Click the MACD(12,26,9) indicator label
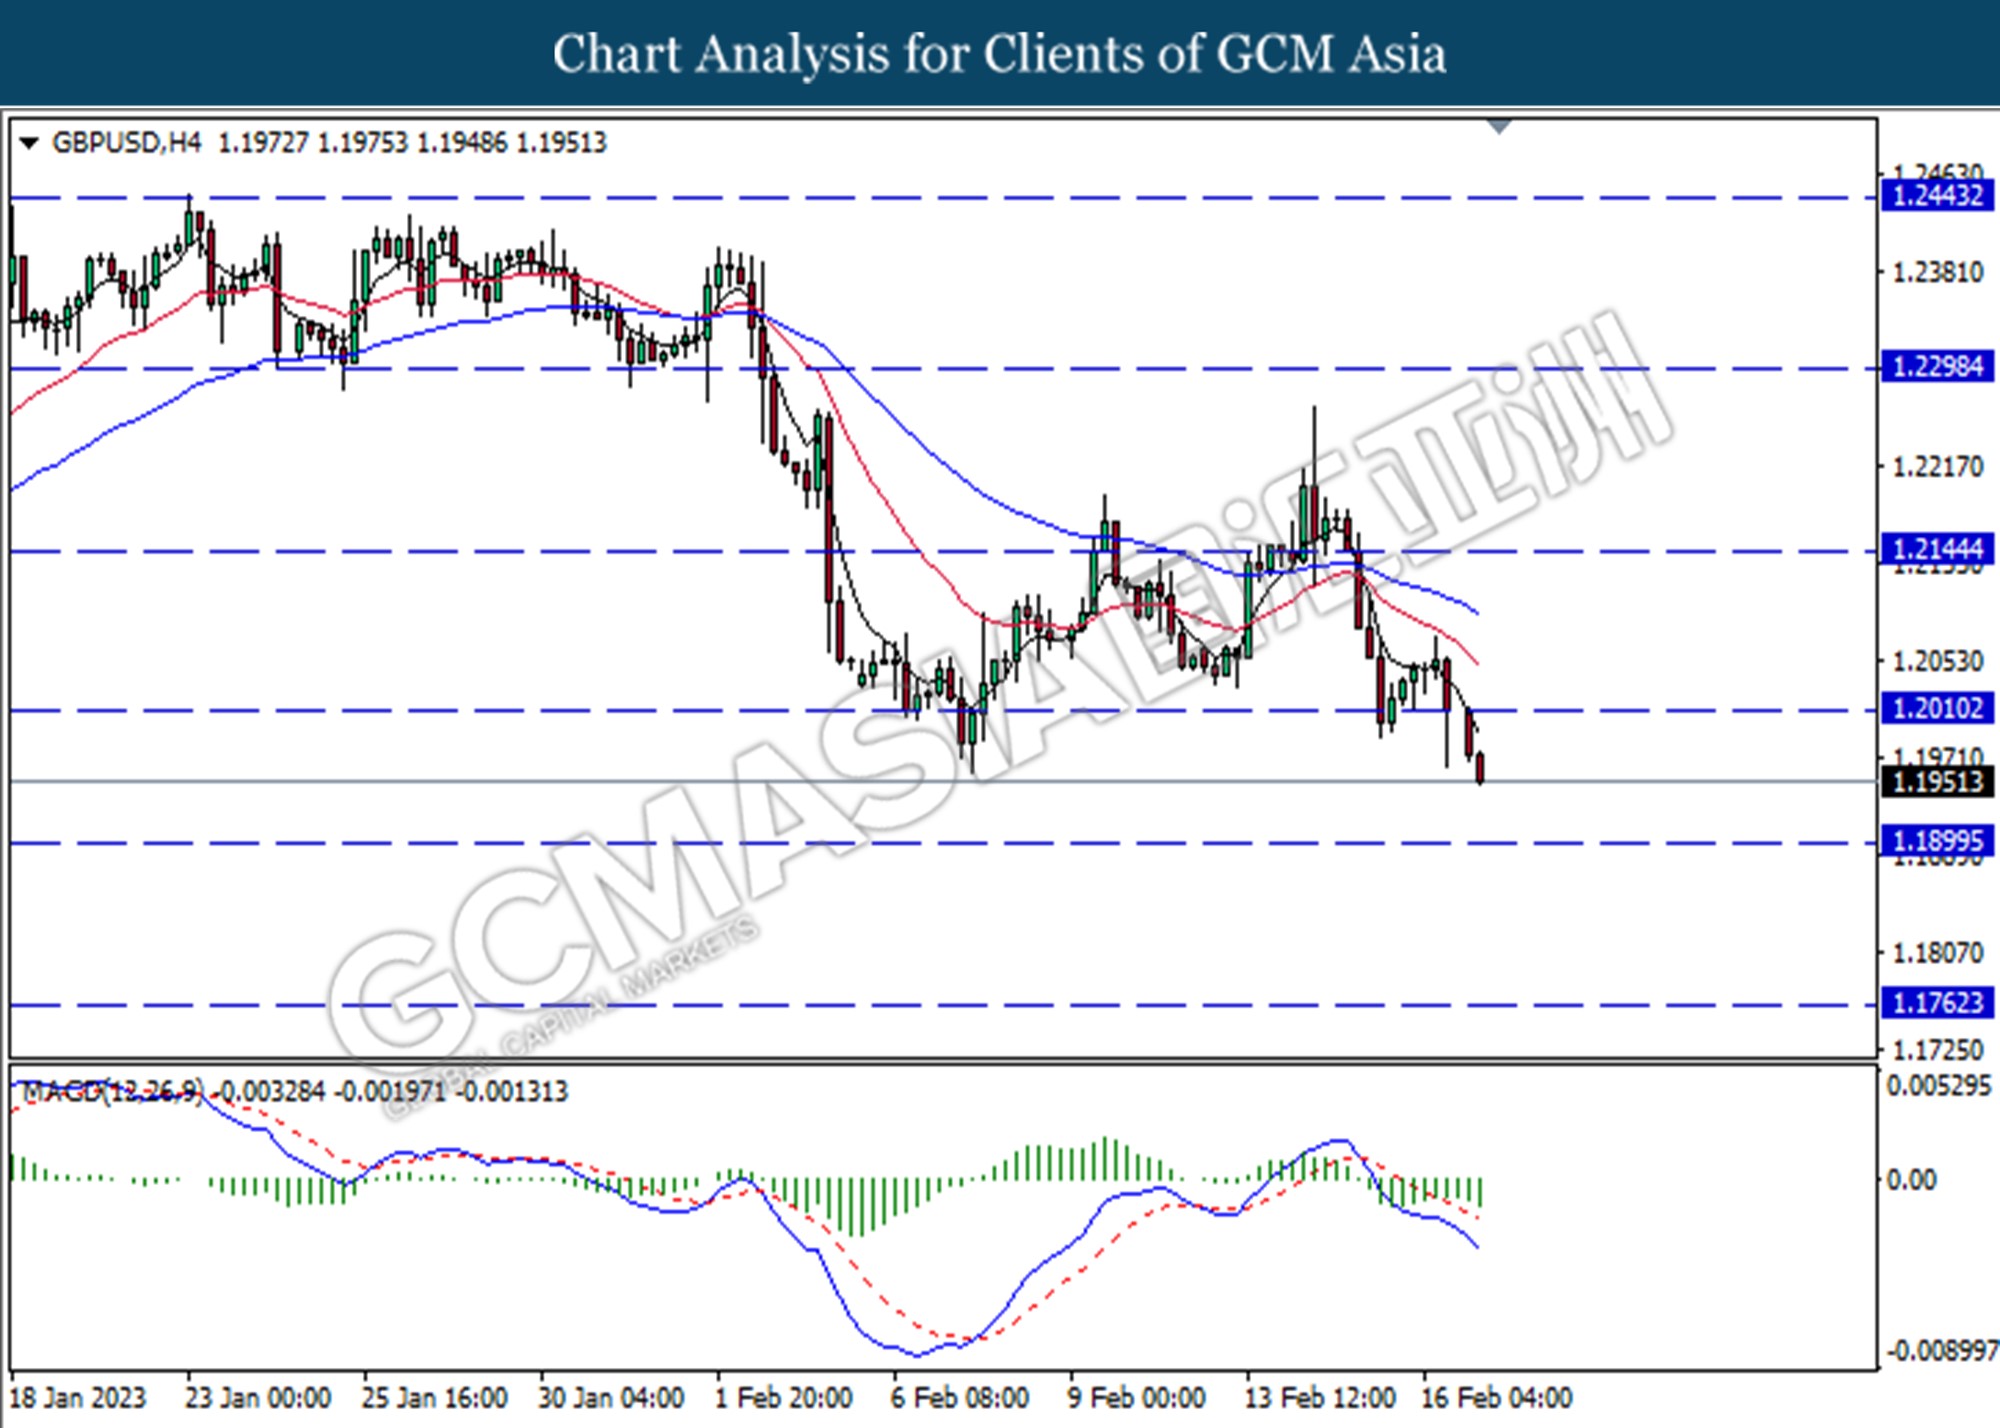Image resolution: width=2000 pixels, height=1428 pixels. pyautogui.click(x=113, y=1091)
